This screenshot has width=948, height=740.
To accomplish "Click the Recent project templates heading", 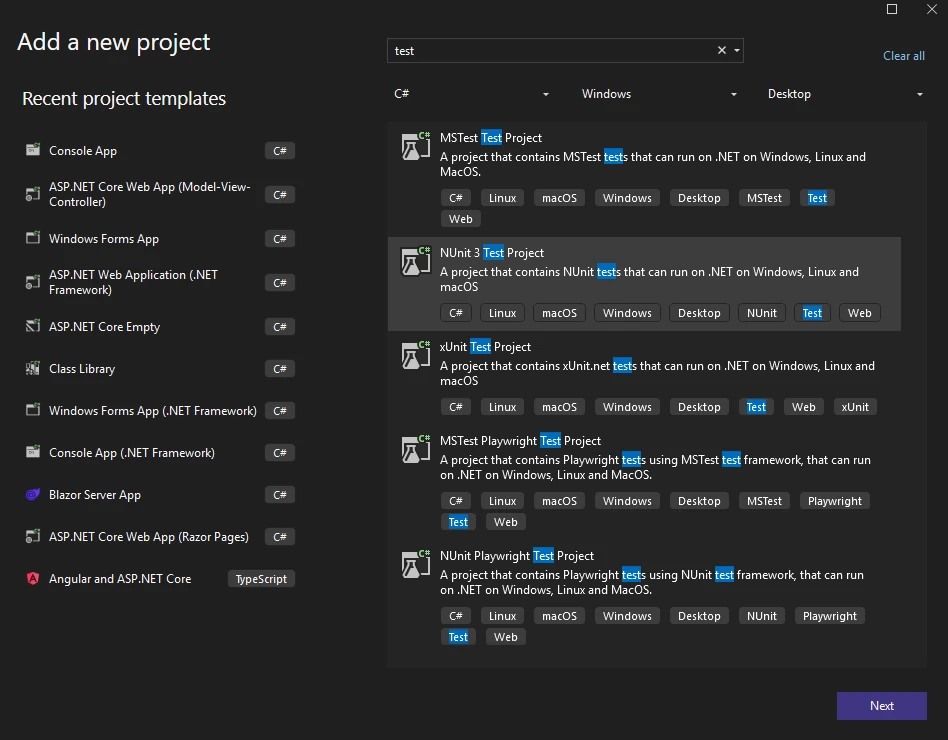I will [x=124, y=98].
